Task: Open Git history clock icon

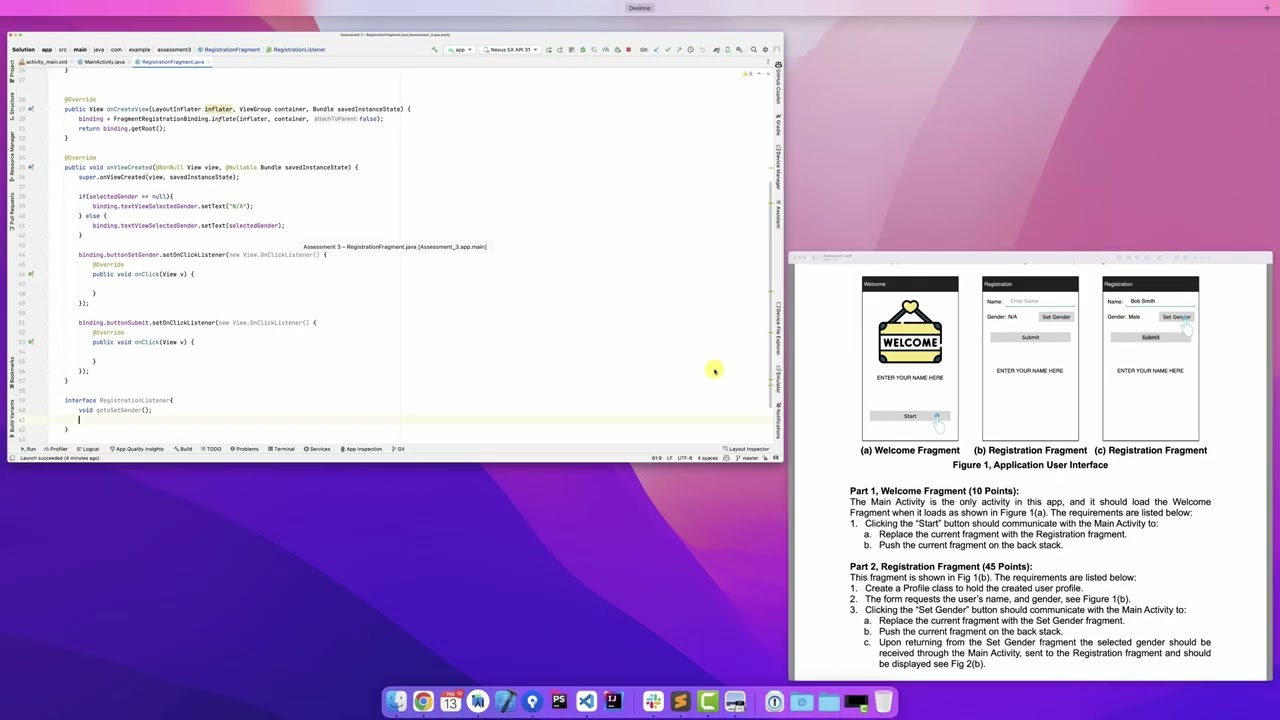Action: click(690, 49)
